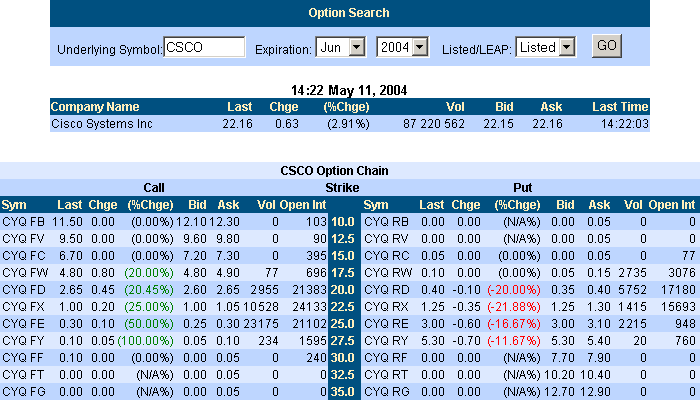
Task: Select the CYQ RB put option symbol
Action: point(386,221)
